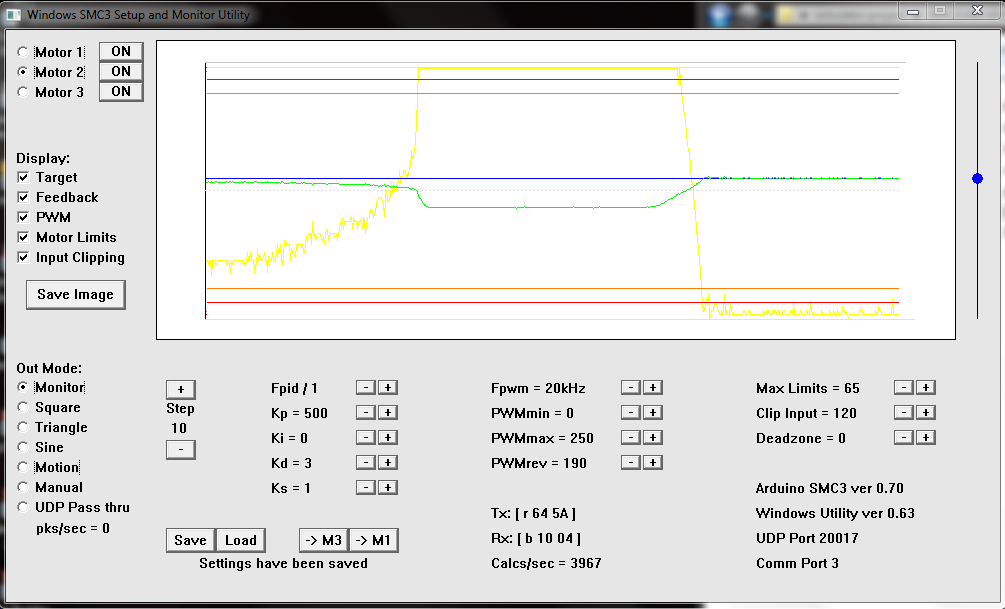Raise Max Limits with plus button
This screenshot has height=609, width=1005.
(925, 387)
